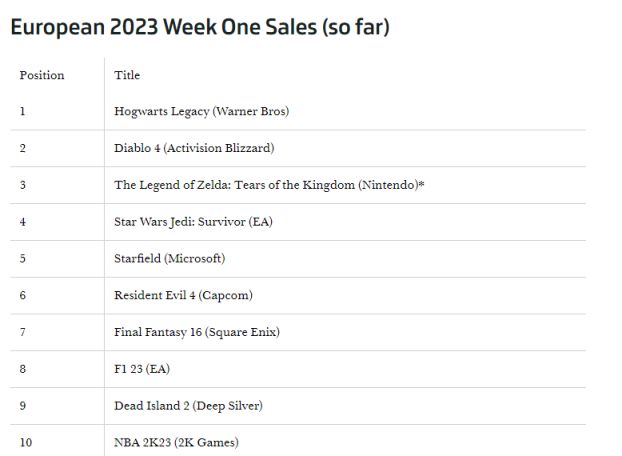Select position number 8 in the Position column
The image size is (622, 456).
tap(22, 369)
